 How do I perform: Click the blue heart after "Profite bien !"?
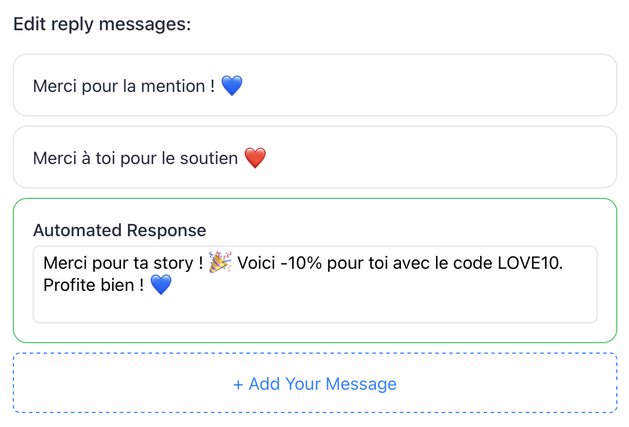tap(160, 286)
